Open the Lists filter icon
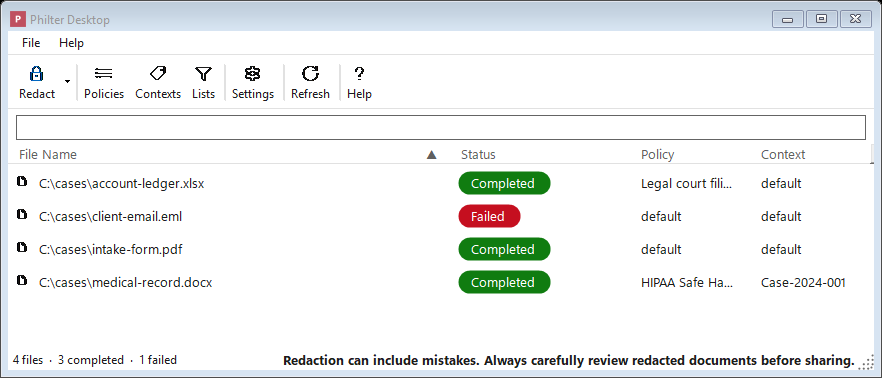 click(203, 74)
